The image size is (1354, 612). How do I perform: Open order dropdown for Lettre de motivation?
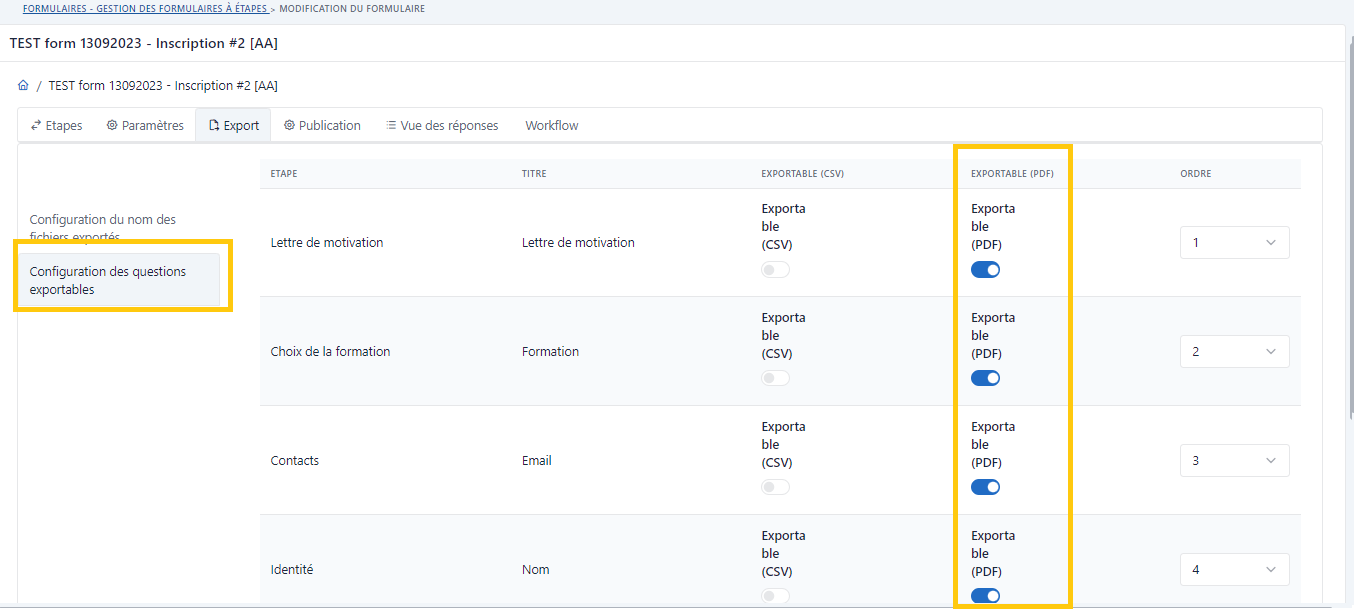coord(1234,243)
